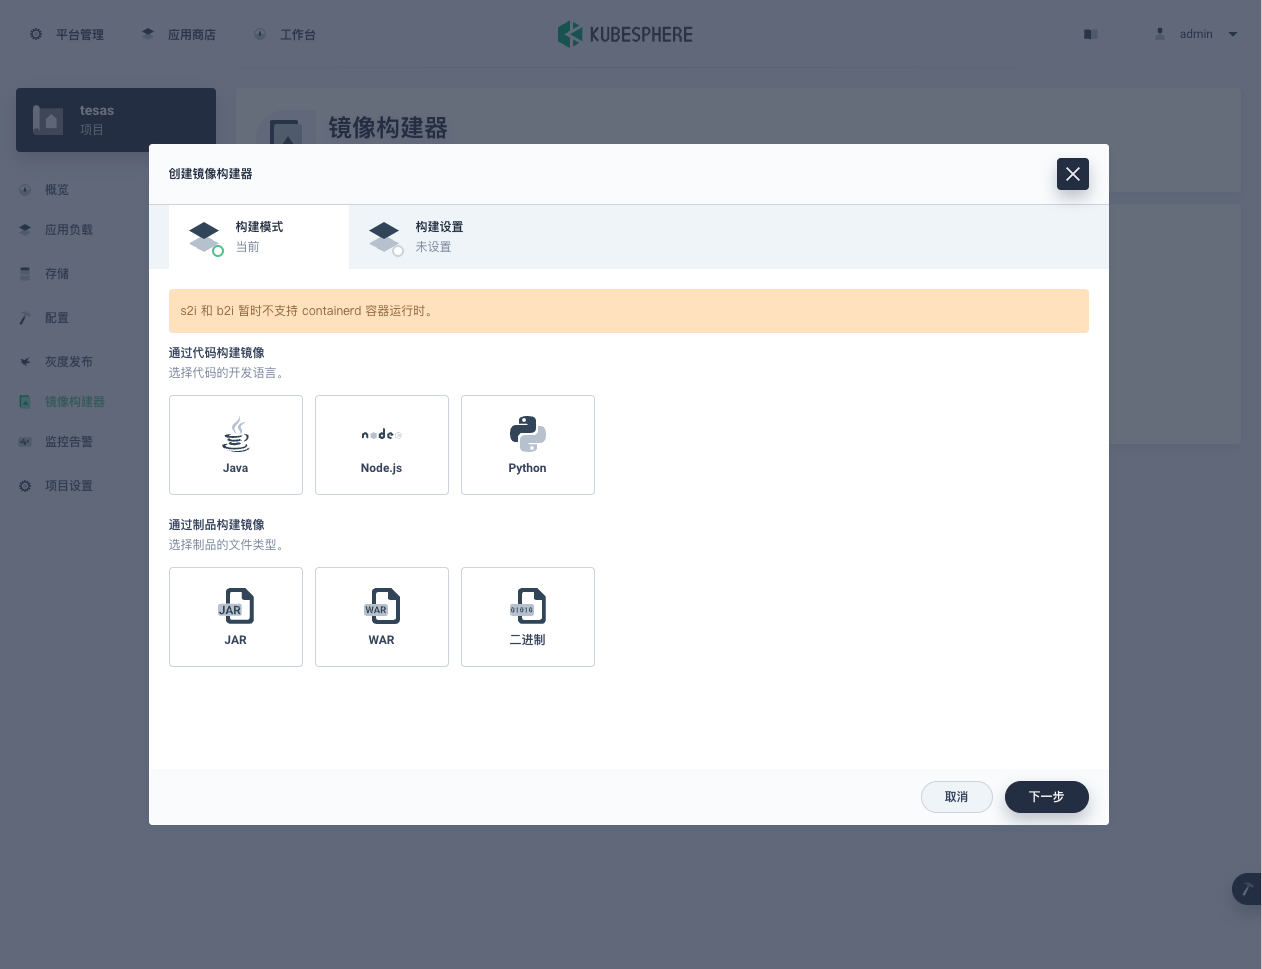This screenshot has height=969, width=1262.
Task: Click the 应用商店 stack icon
Action: [x=148, y=34]
